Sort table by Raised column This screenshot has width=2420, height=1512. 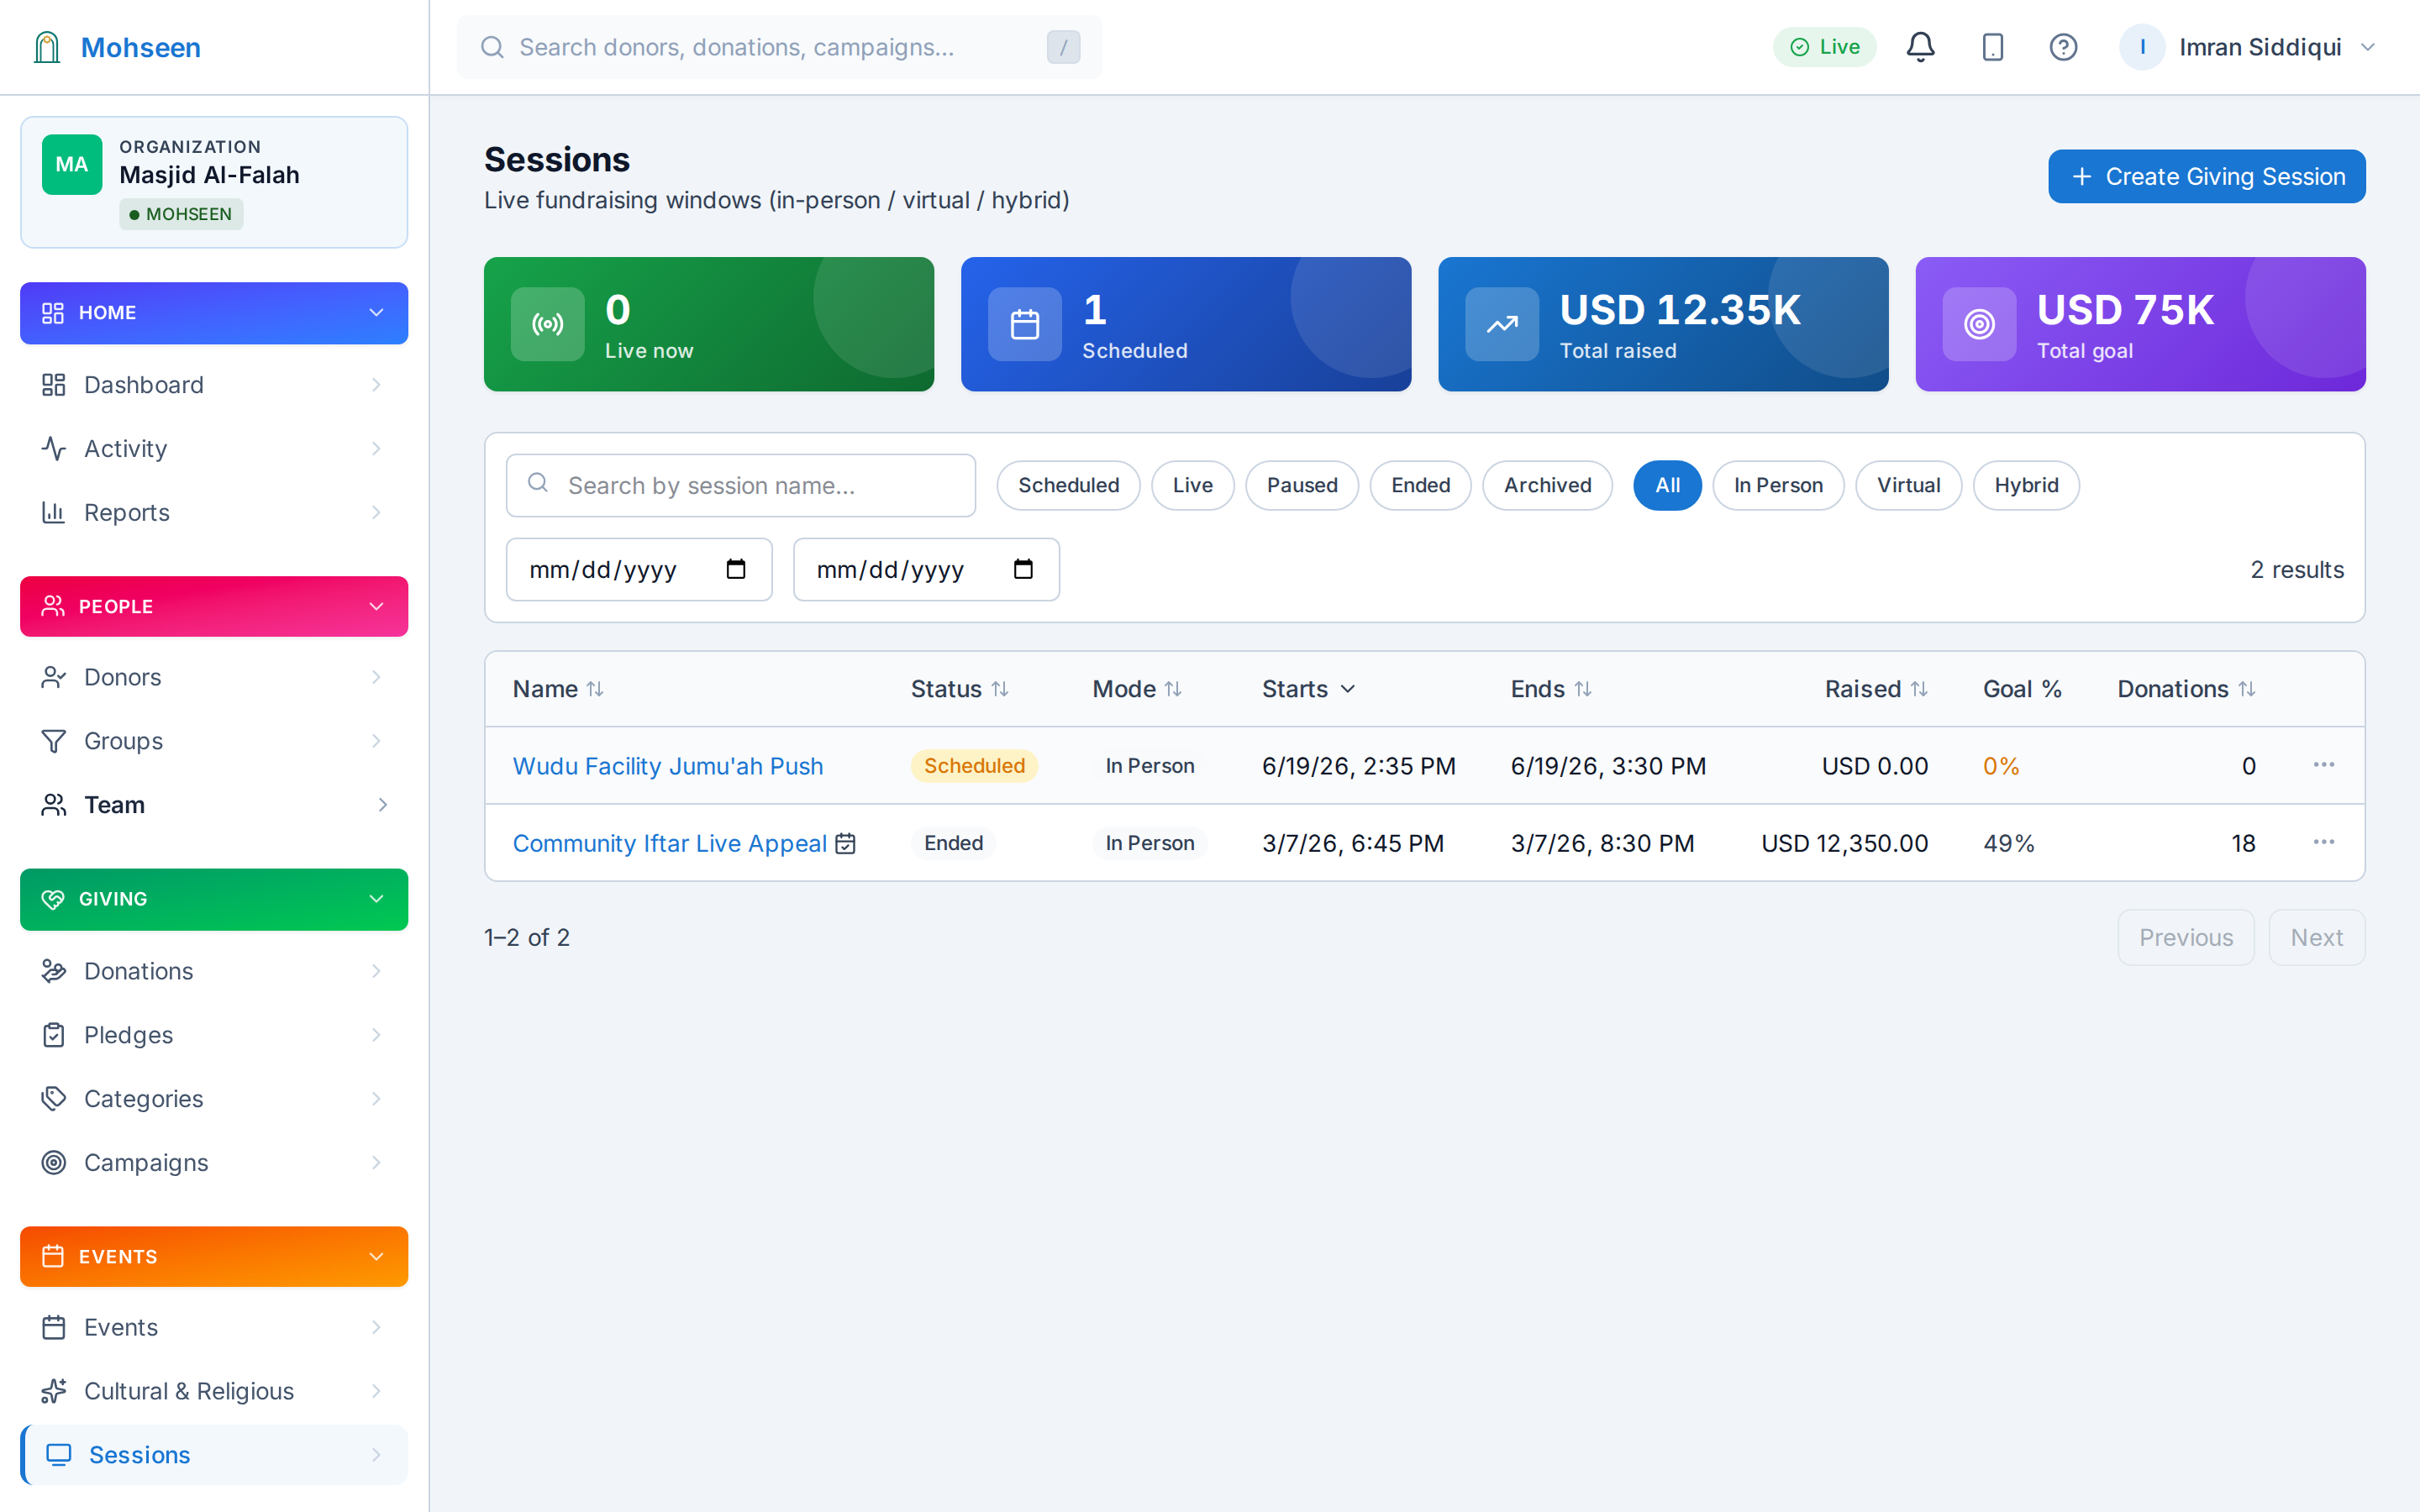[1876, 689]
